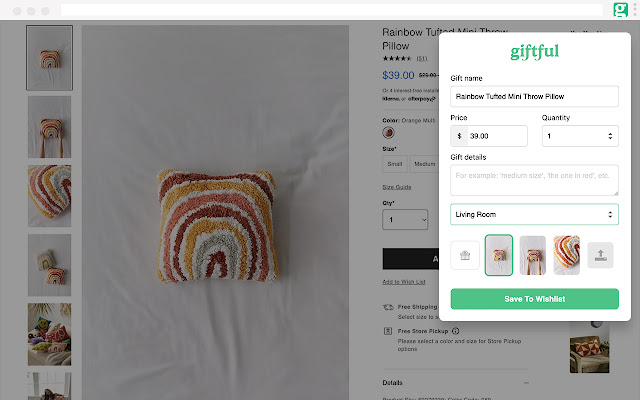The image size is (640, 400).
Task: Click the Free Shipping truck icon
Action: (x=388, y=308)
